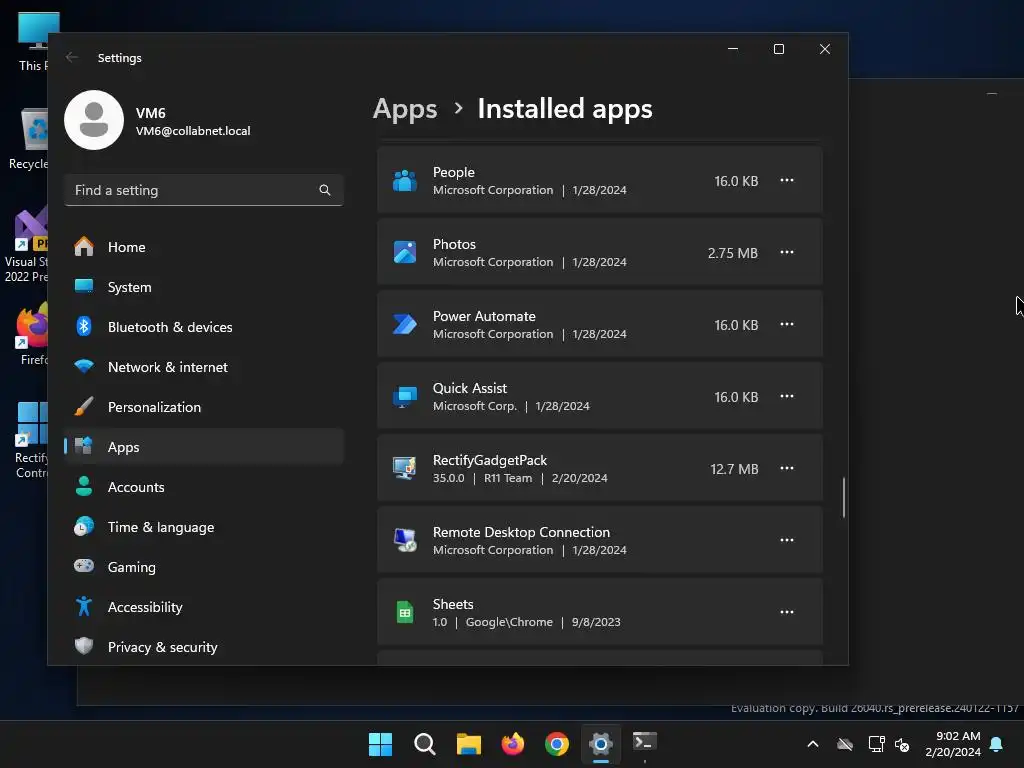Click the '12.7 MB' size value

tap(734, 469)
